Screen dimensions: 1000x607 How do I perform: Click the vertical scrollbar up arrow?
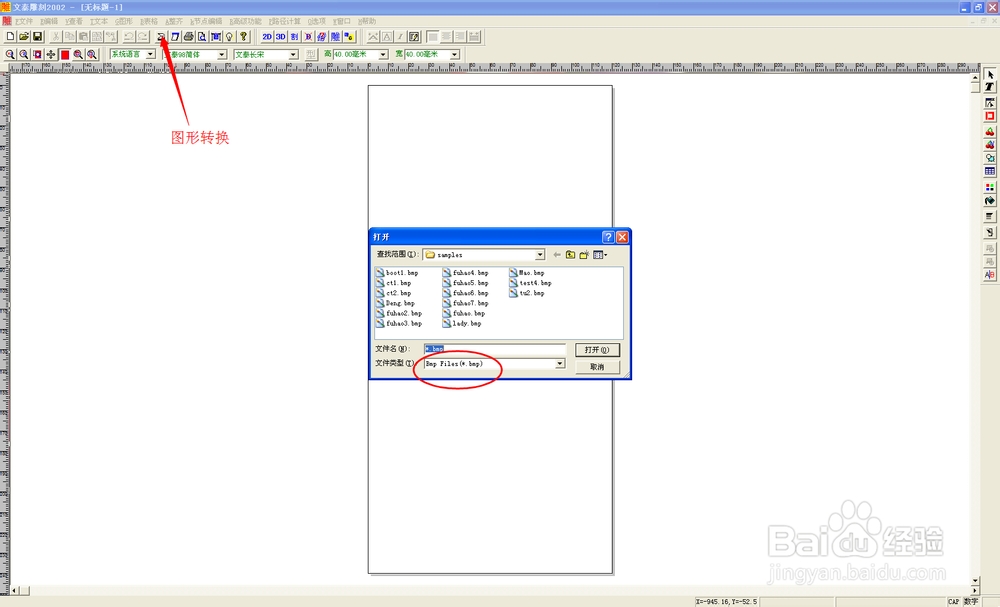(x=975, y=78)
